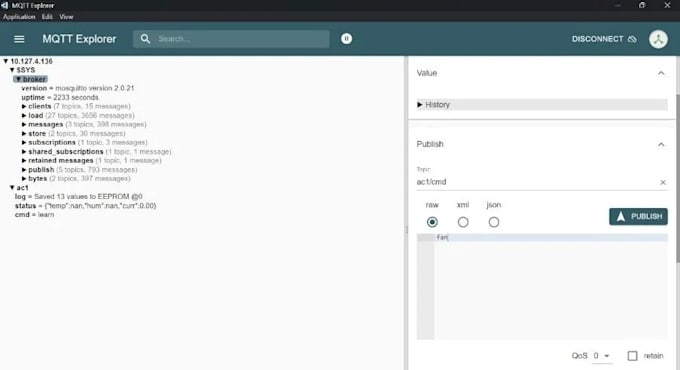Image resolution: width=680 pixels, height=370 pixels.
Task: Open the hamburger navigation menu
Action: (19, 39)
